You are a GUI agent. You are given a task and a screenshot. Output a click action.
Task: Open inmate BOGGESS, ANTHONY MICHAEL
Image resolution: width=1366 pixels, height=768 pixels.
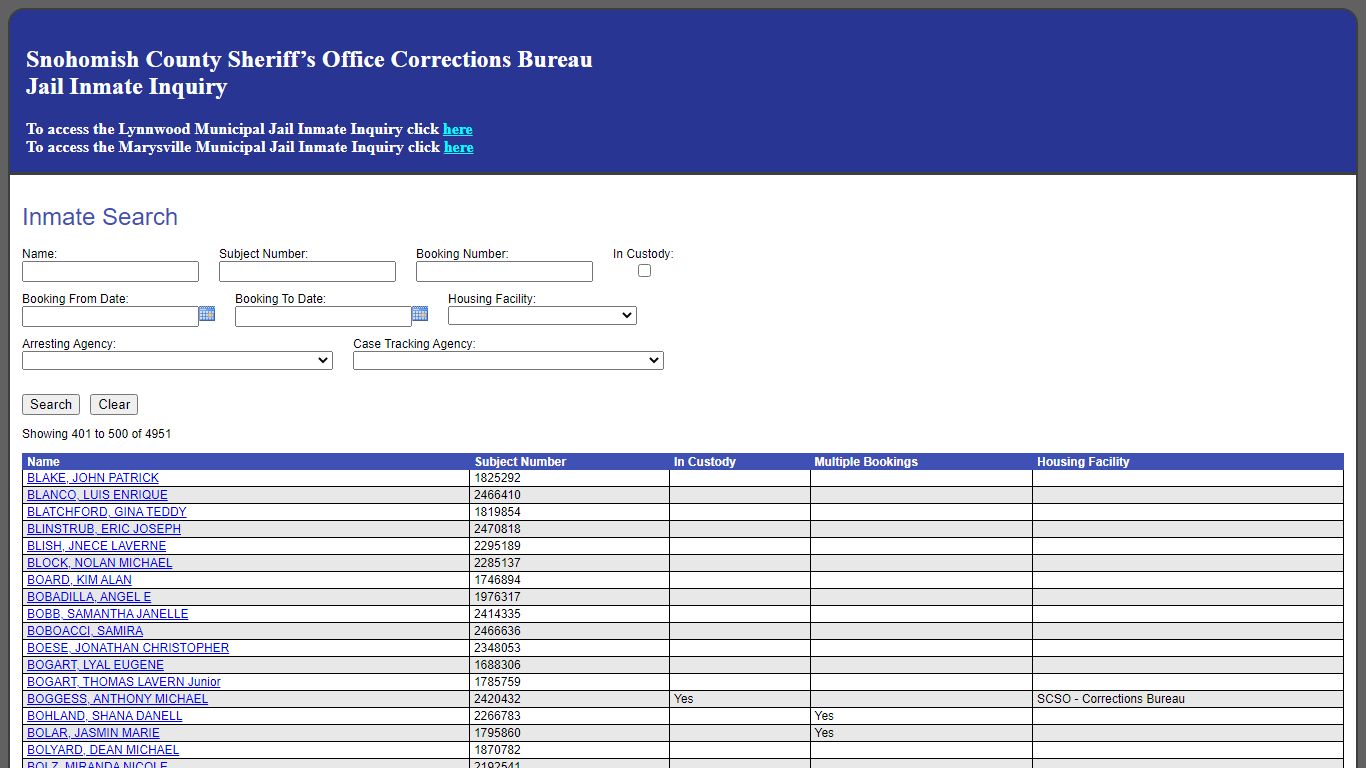pos(118,699)
